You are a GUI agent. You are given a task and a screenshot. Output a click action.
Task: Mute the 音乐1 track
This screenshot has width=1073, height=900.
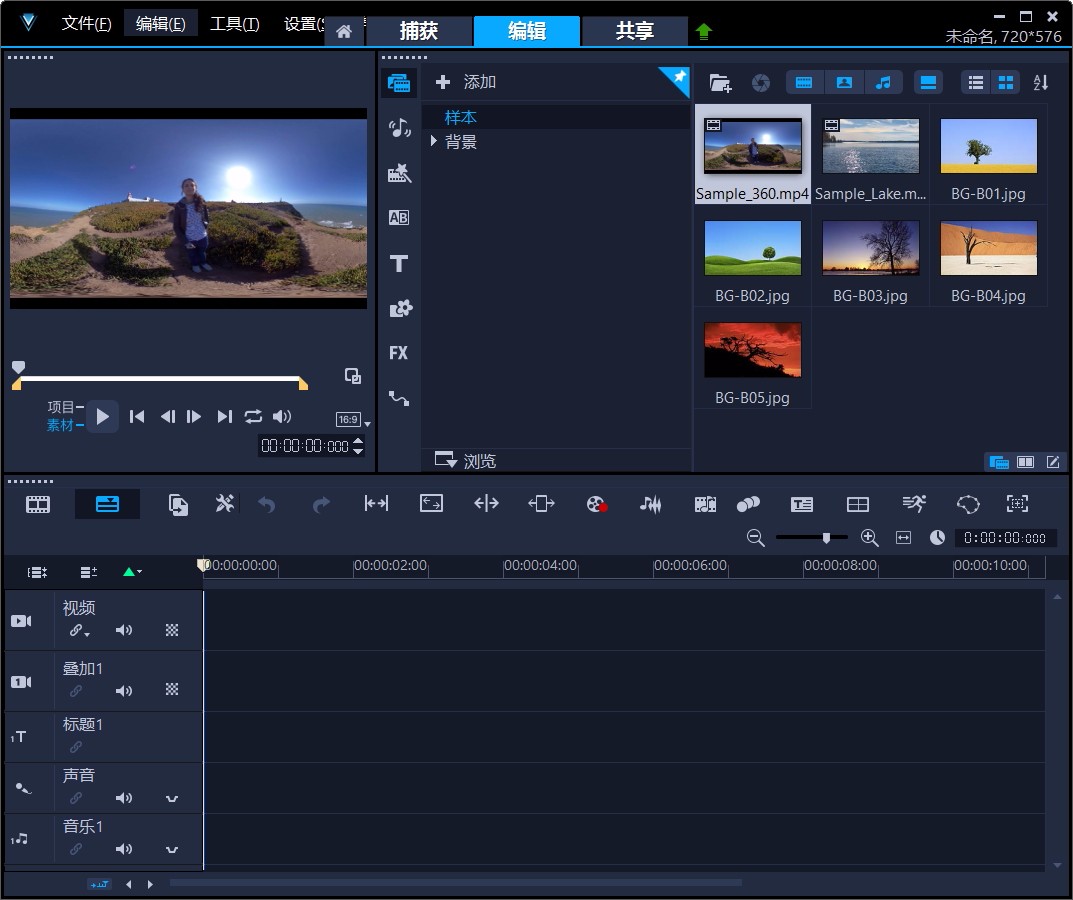tap(124, 849)
